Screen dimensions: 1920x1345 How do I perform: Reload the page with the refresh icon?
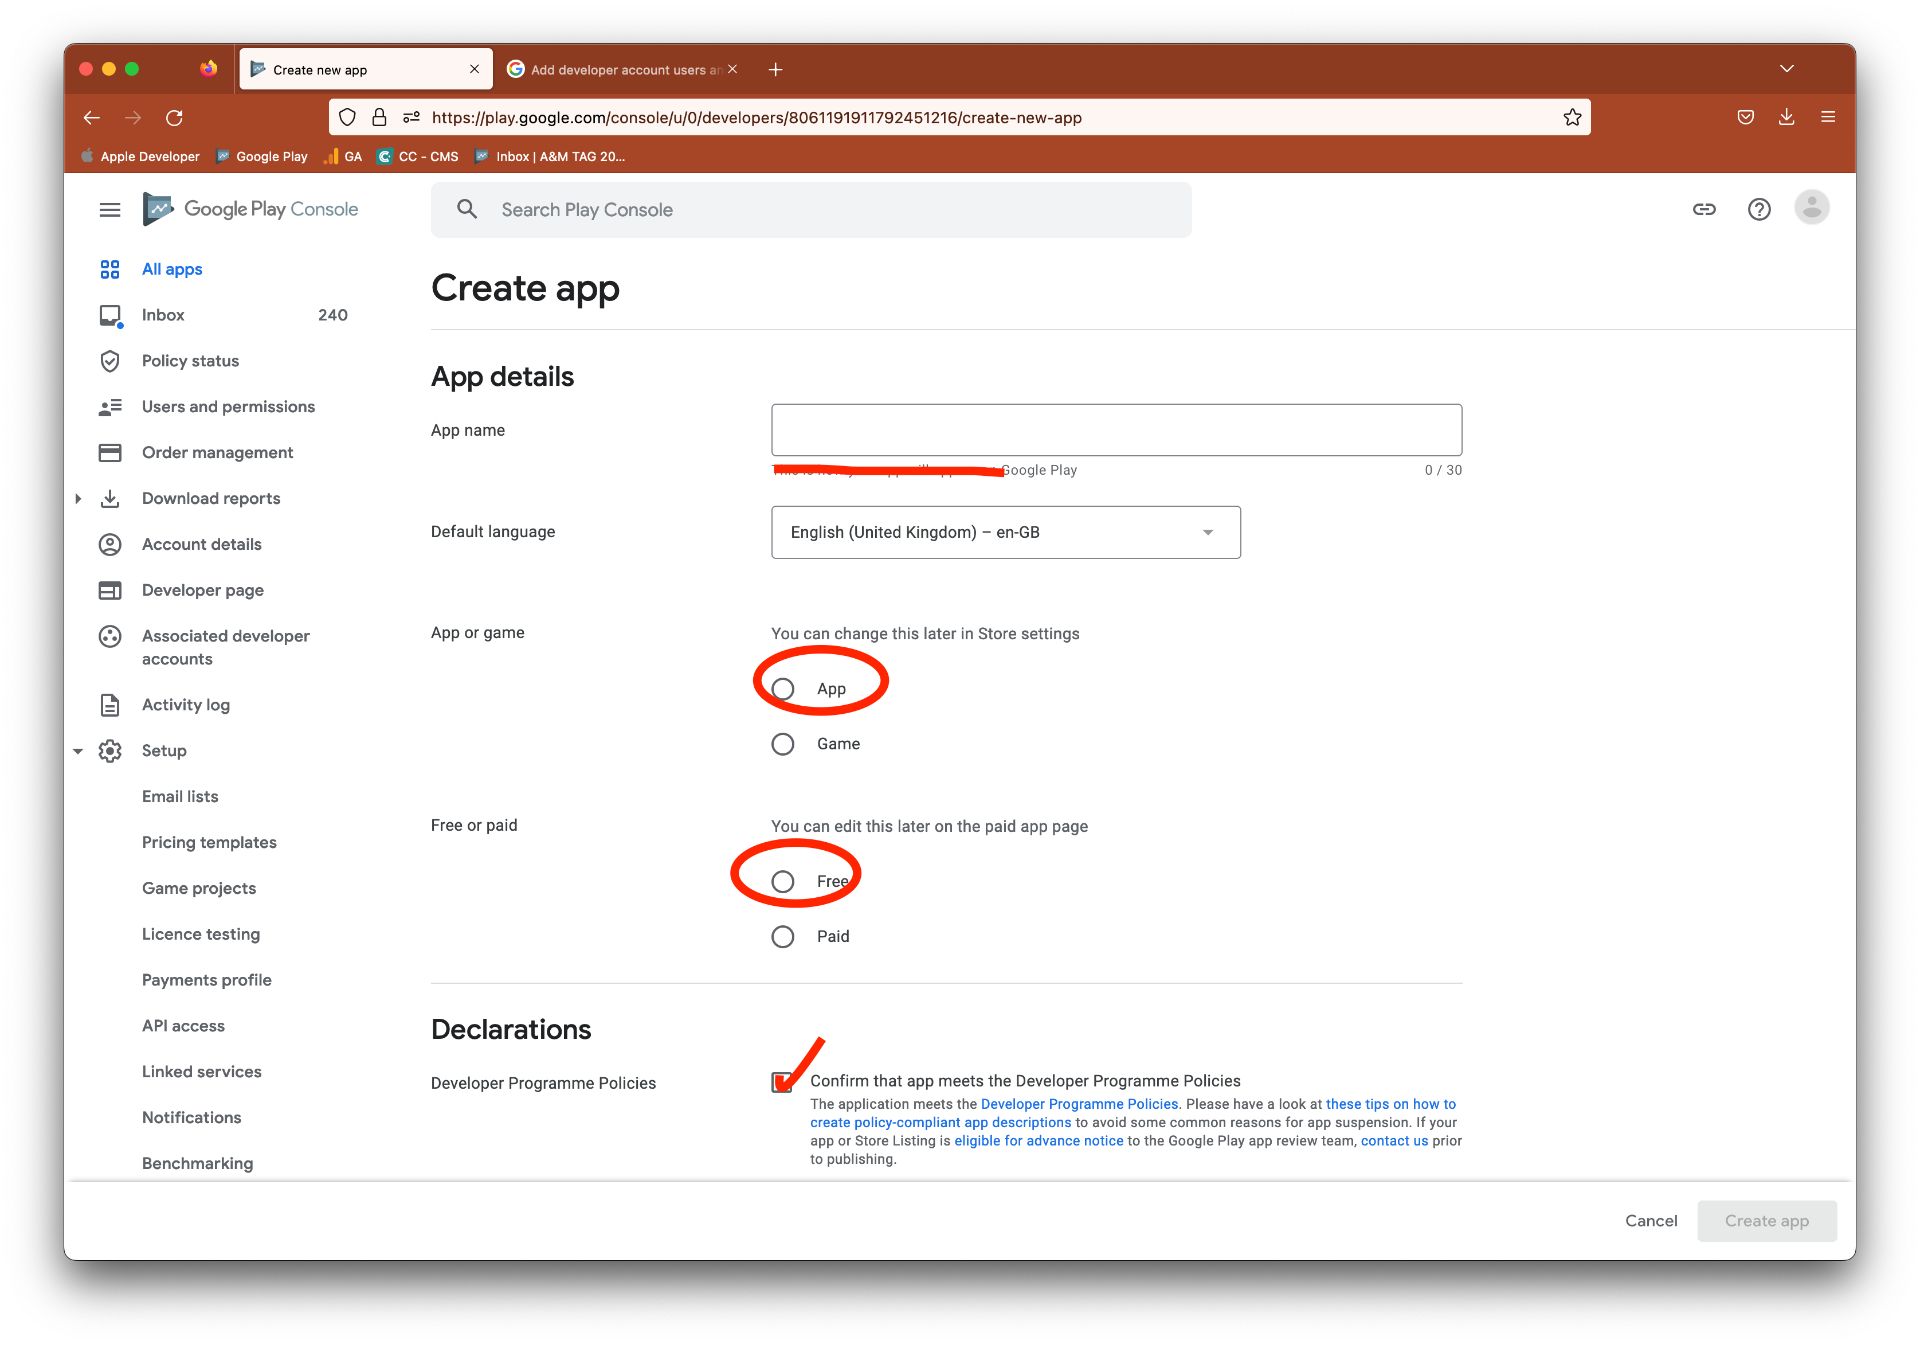point(174,118)
